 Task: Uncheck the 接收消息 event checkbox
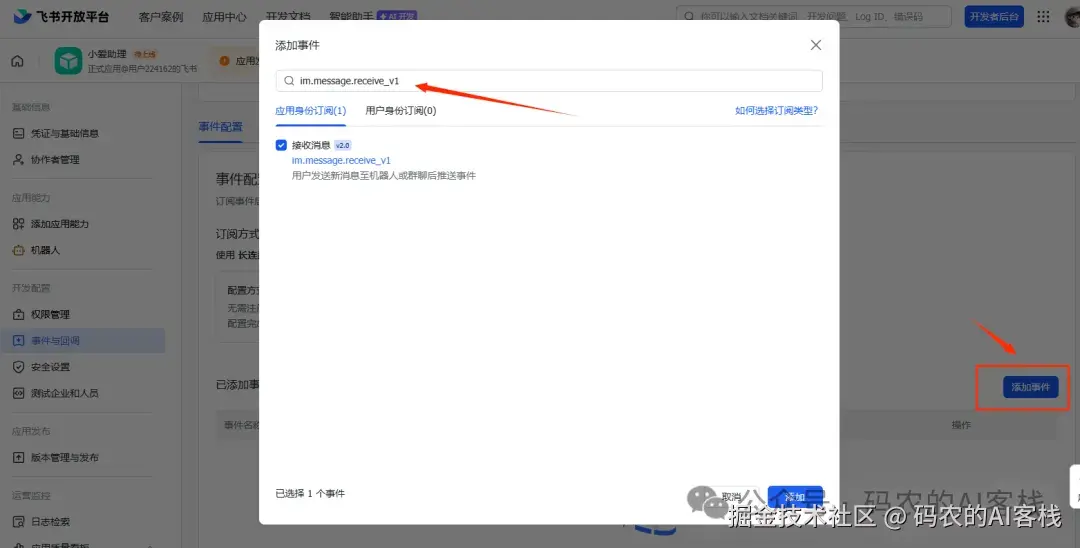[281, 145]
